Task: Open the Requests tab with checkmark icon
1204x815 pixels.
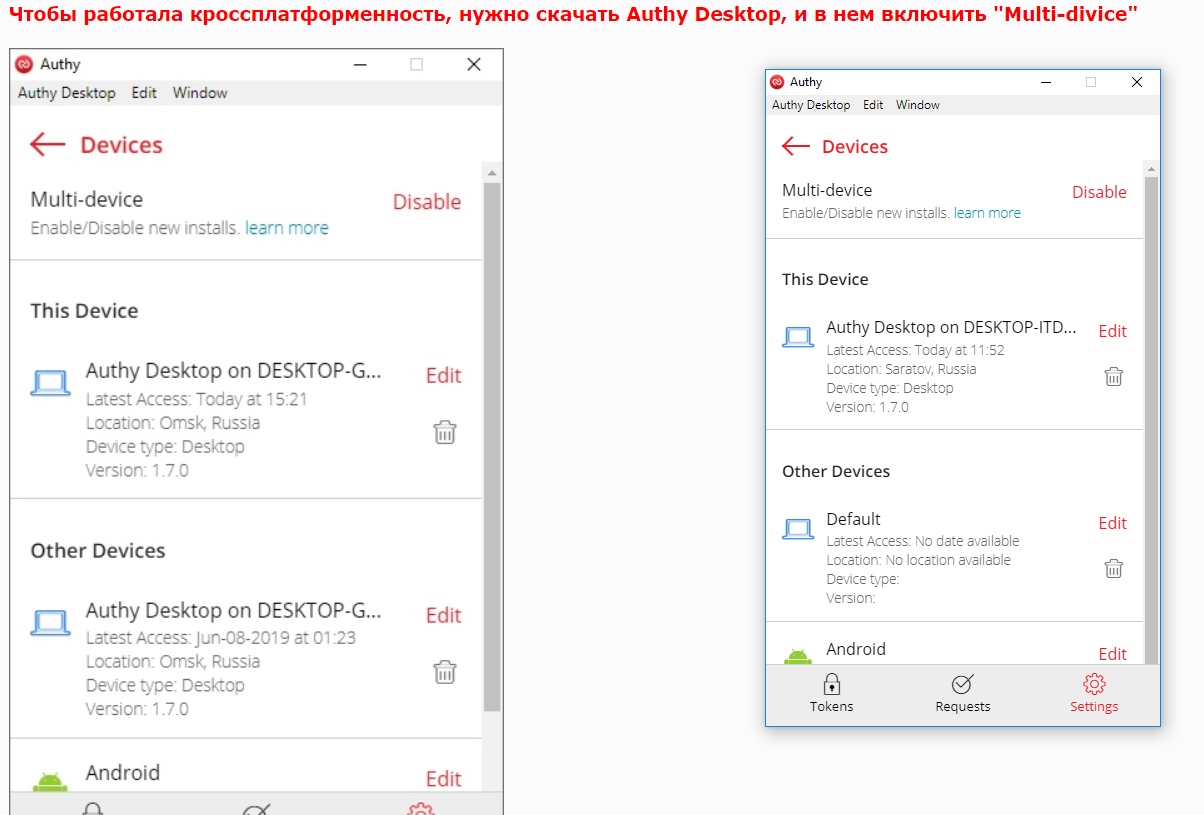Action: click(x=962, y=693)
